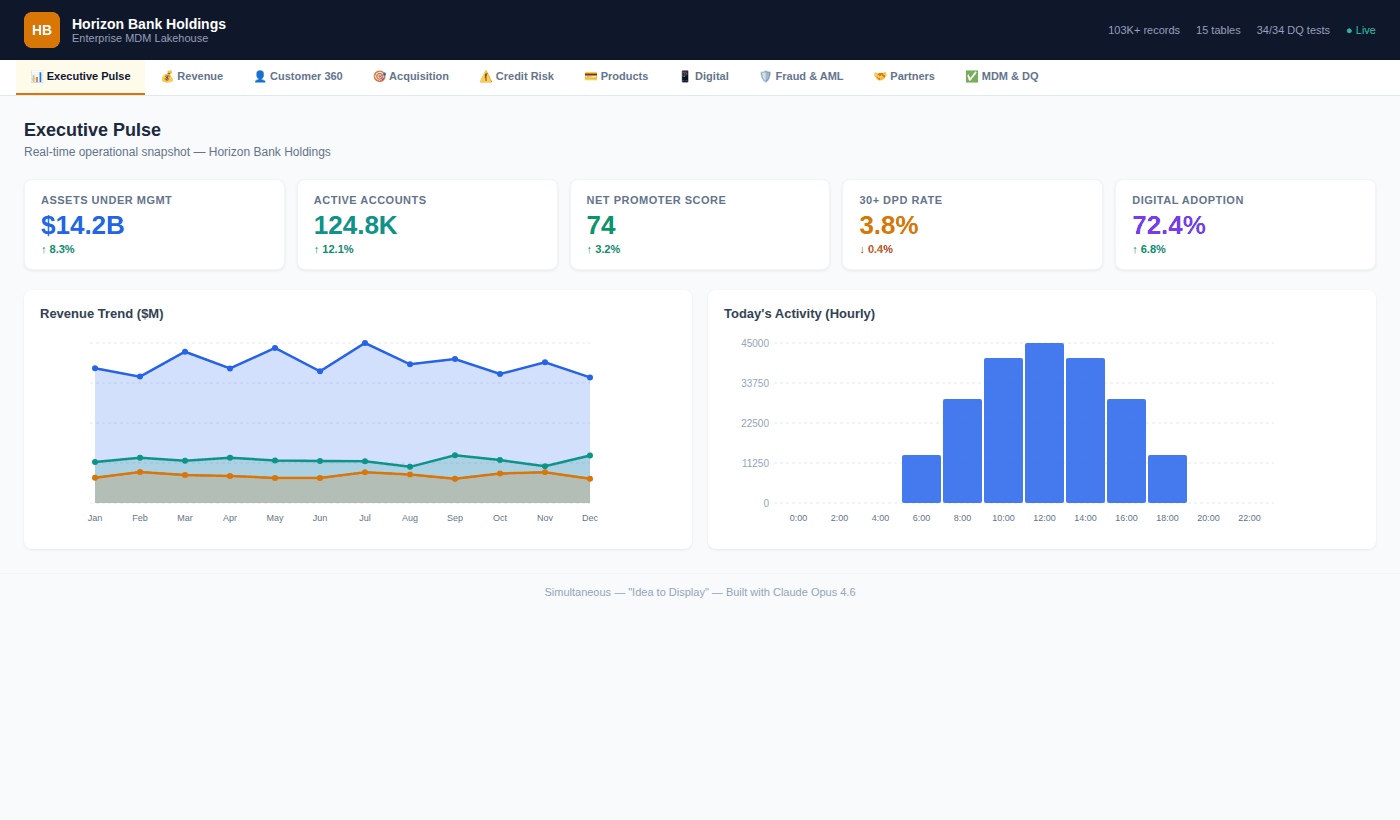Switch to the Executive Pulse tab

click(80, 77)
